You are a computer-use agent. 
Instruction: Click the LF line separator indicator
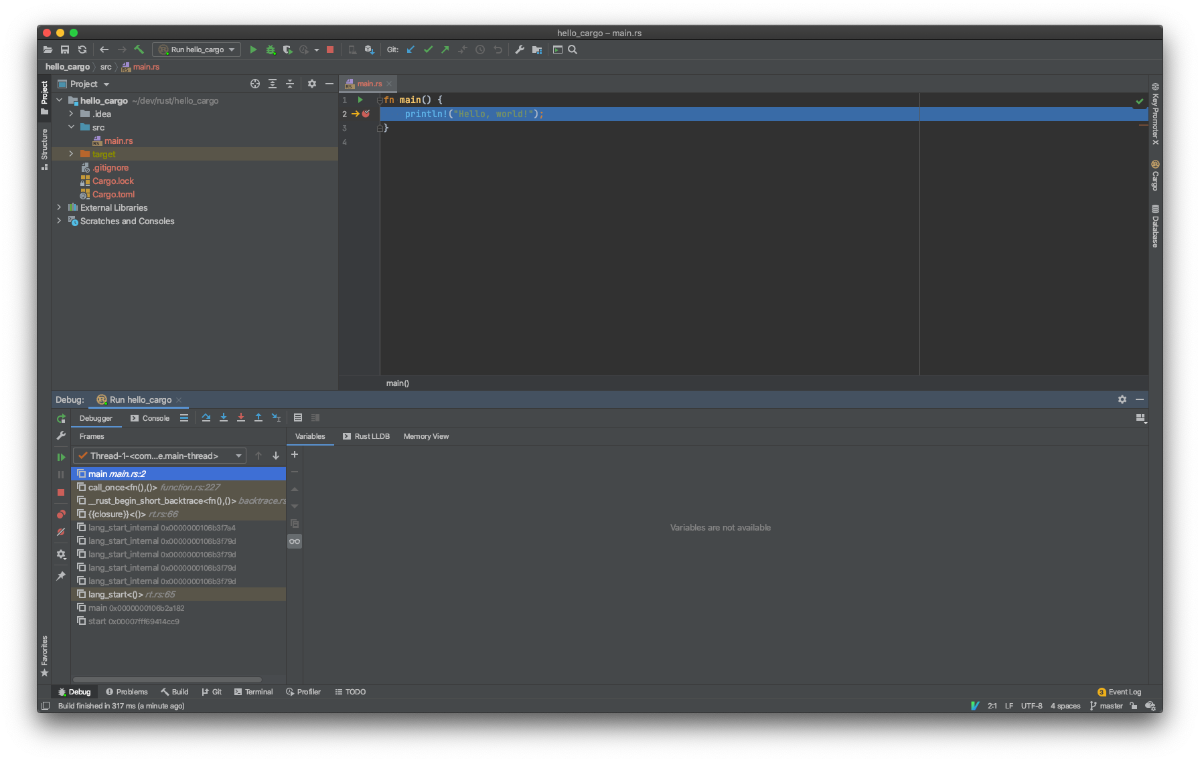(x=1009, y=706)
